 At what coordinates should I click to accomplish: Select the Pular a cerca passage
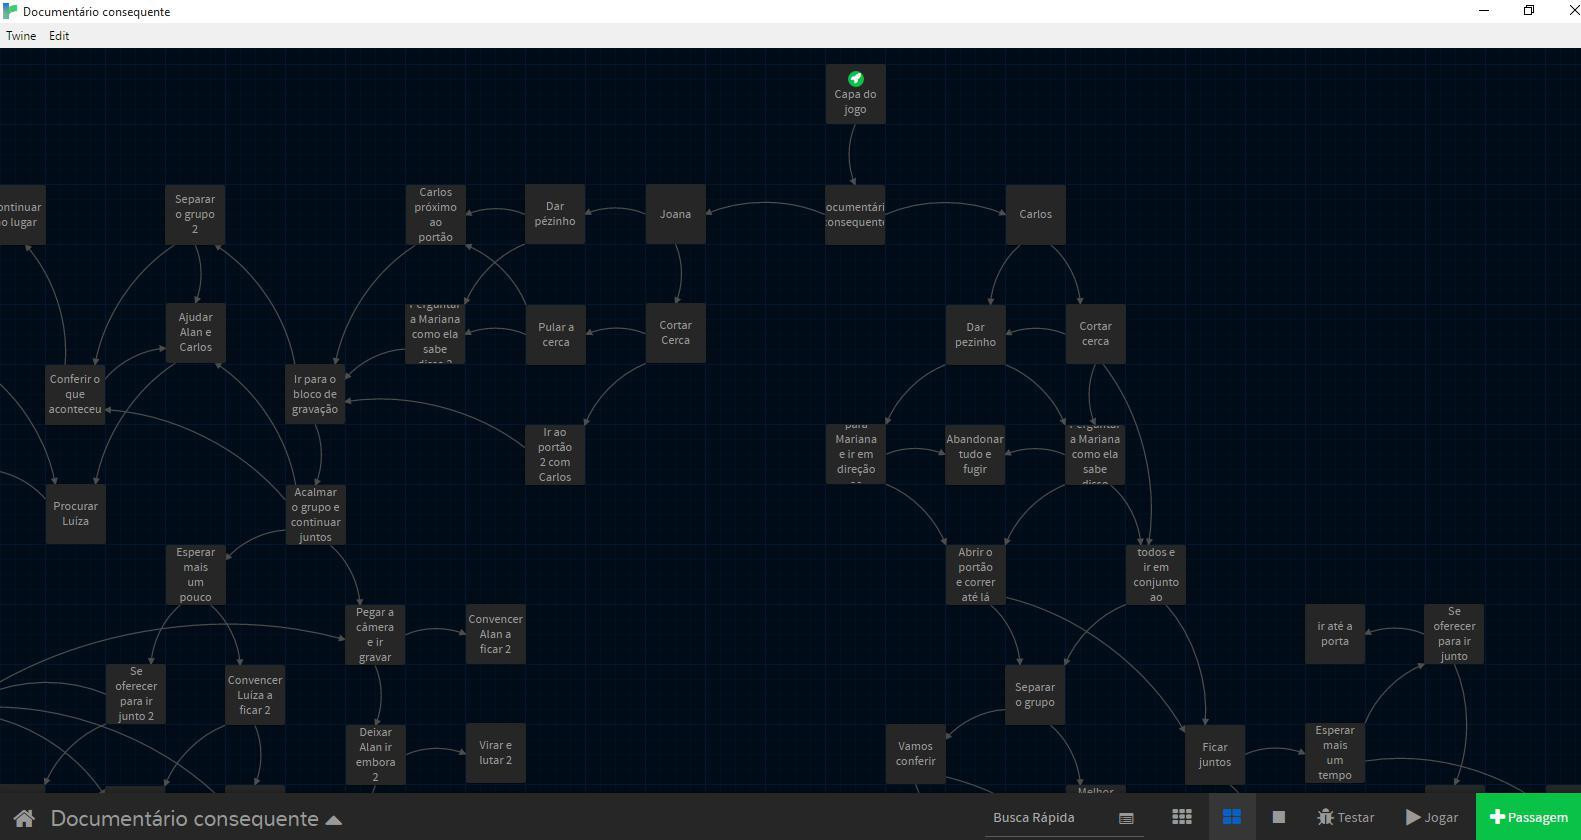[555, 334]
